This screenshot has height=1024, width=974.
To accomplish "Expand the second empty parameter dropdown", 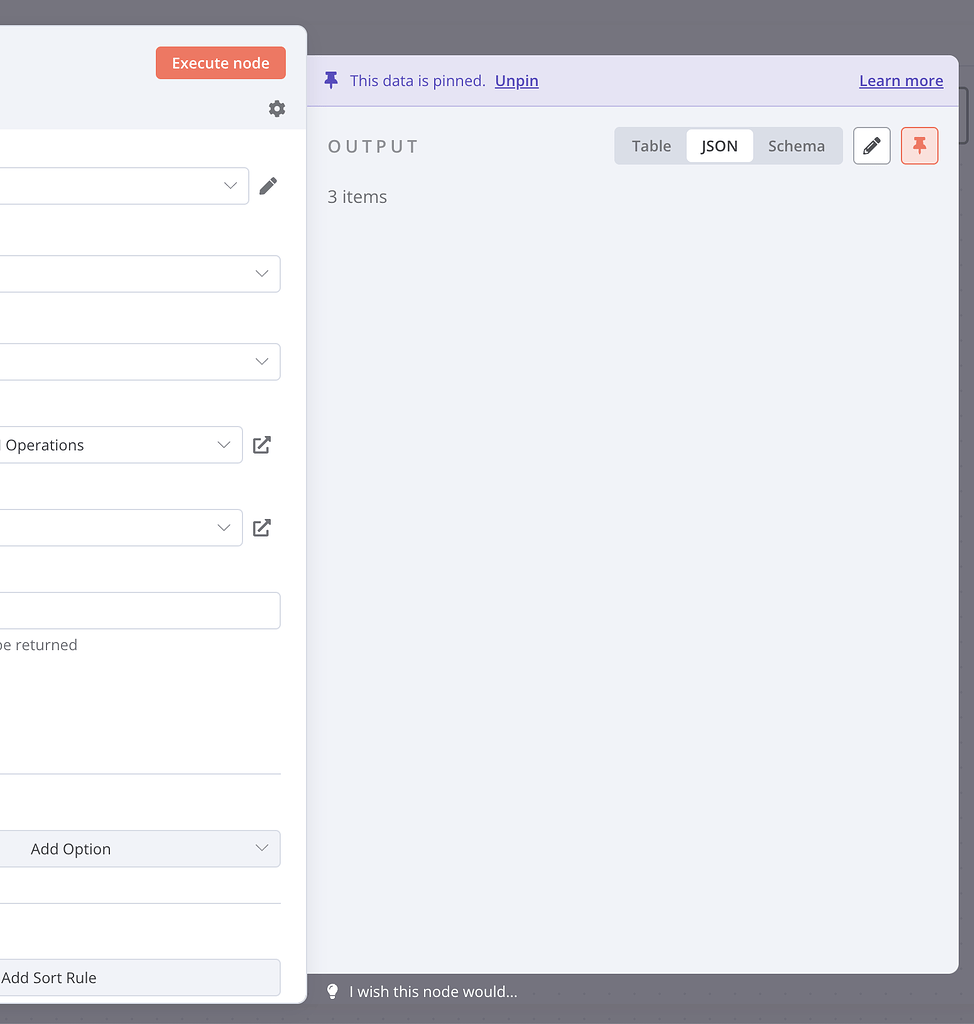I will click(261, 273).
